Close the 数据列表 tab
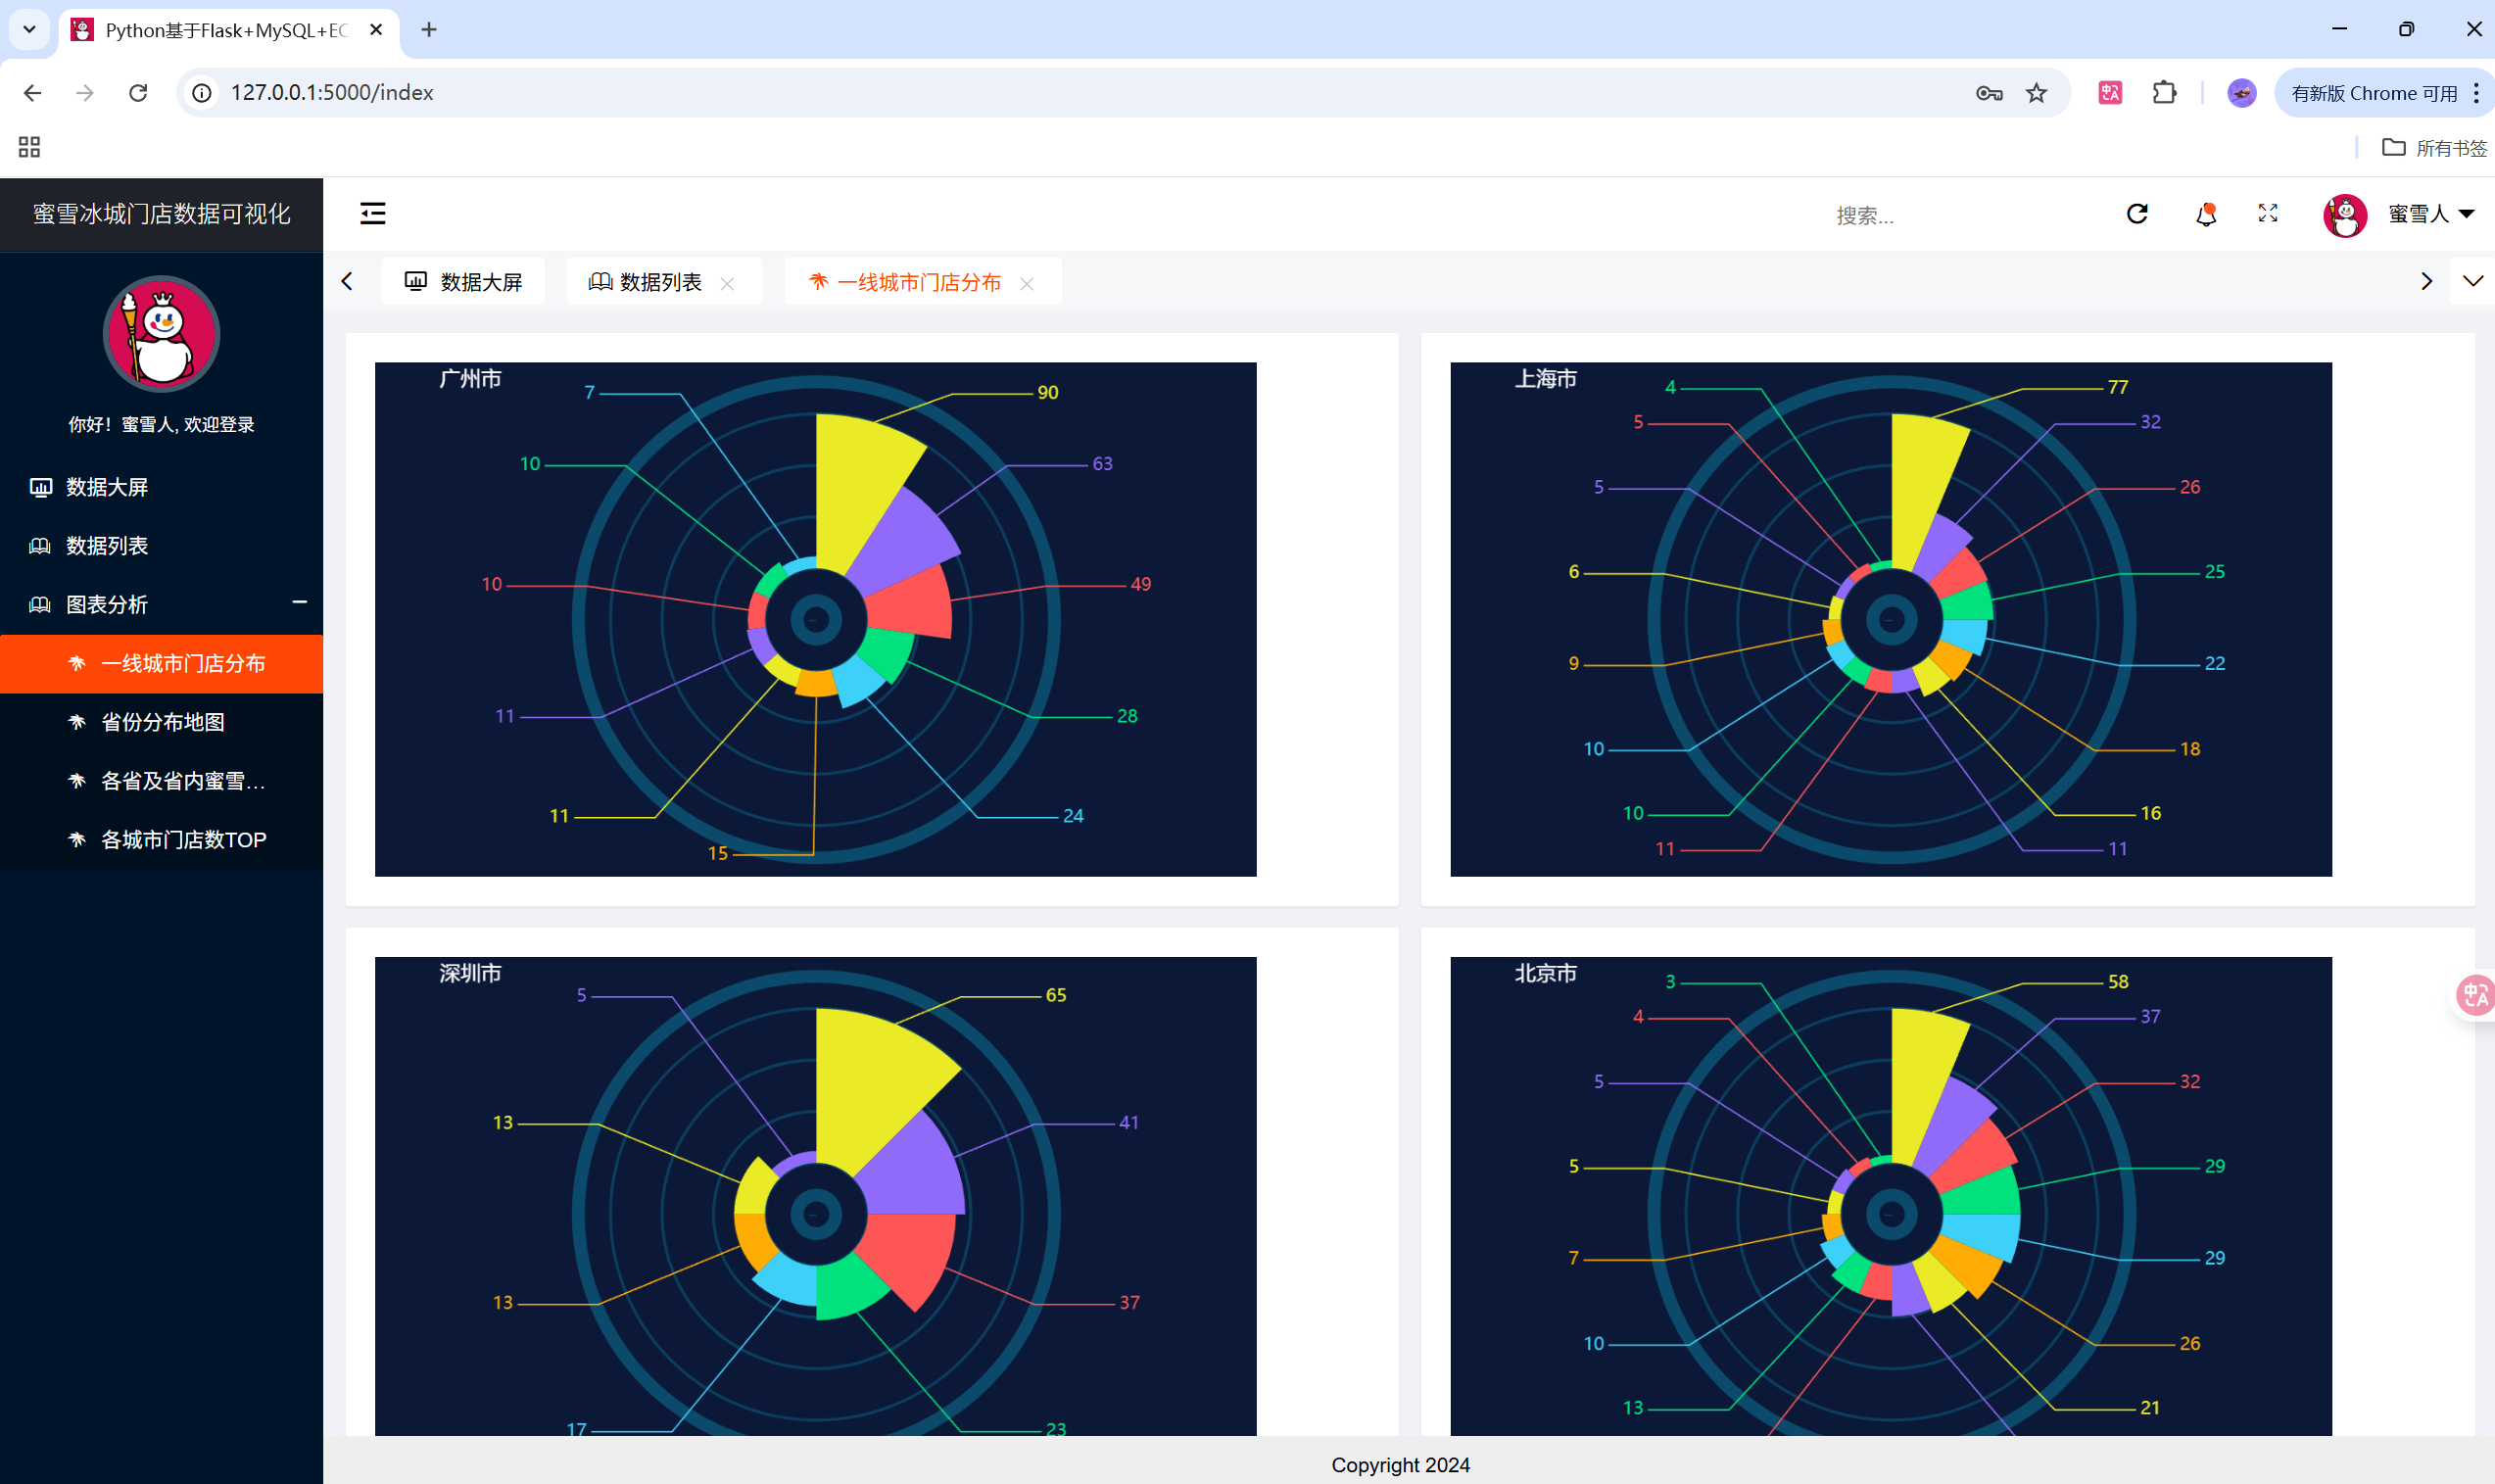This screenshot has width=2495, height=1484. pyautogui.click(x=727, y=284)
